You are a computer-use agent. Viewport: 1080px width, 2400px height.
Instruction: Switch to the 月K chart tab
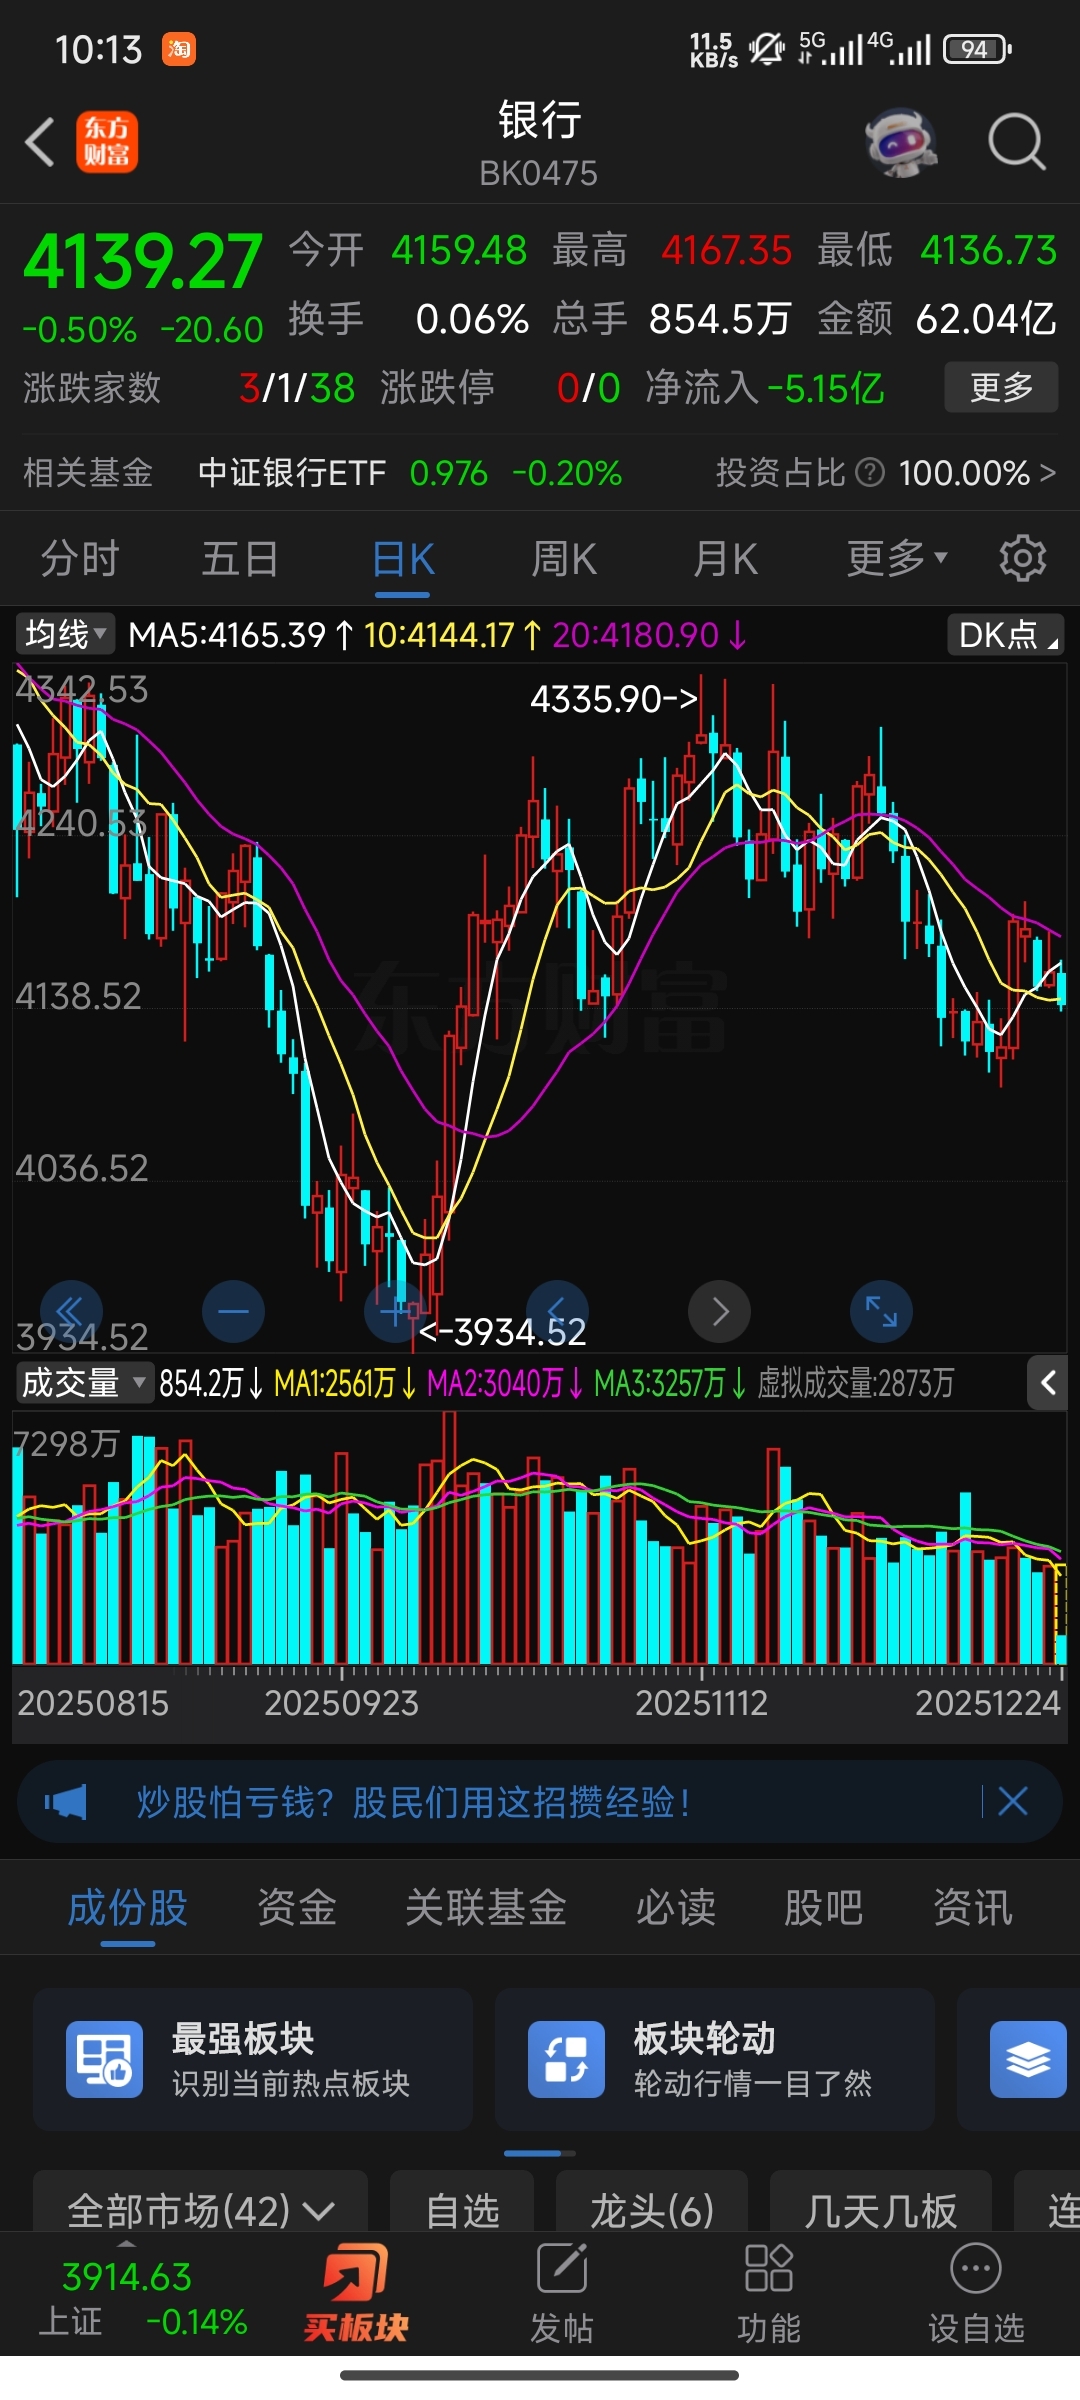coord(726,558)
